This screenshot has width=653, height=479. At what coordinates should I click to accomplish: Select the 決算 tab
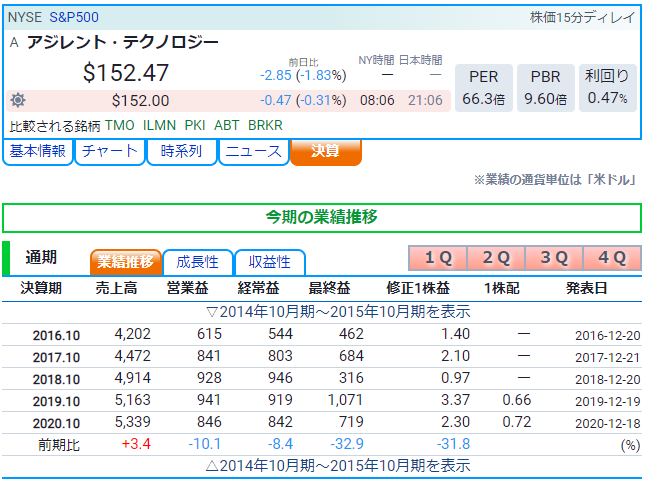(326, 152)
